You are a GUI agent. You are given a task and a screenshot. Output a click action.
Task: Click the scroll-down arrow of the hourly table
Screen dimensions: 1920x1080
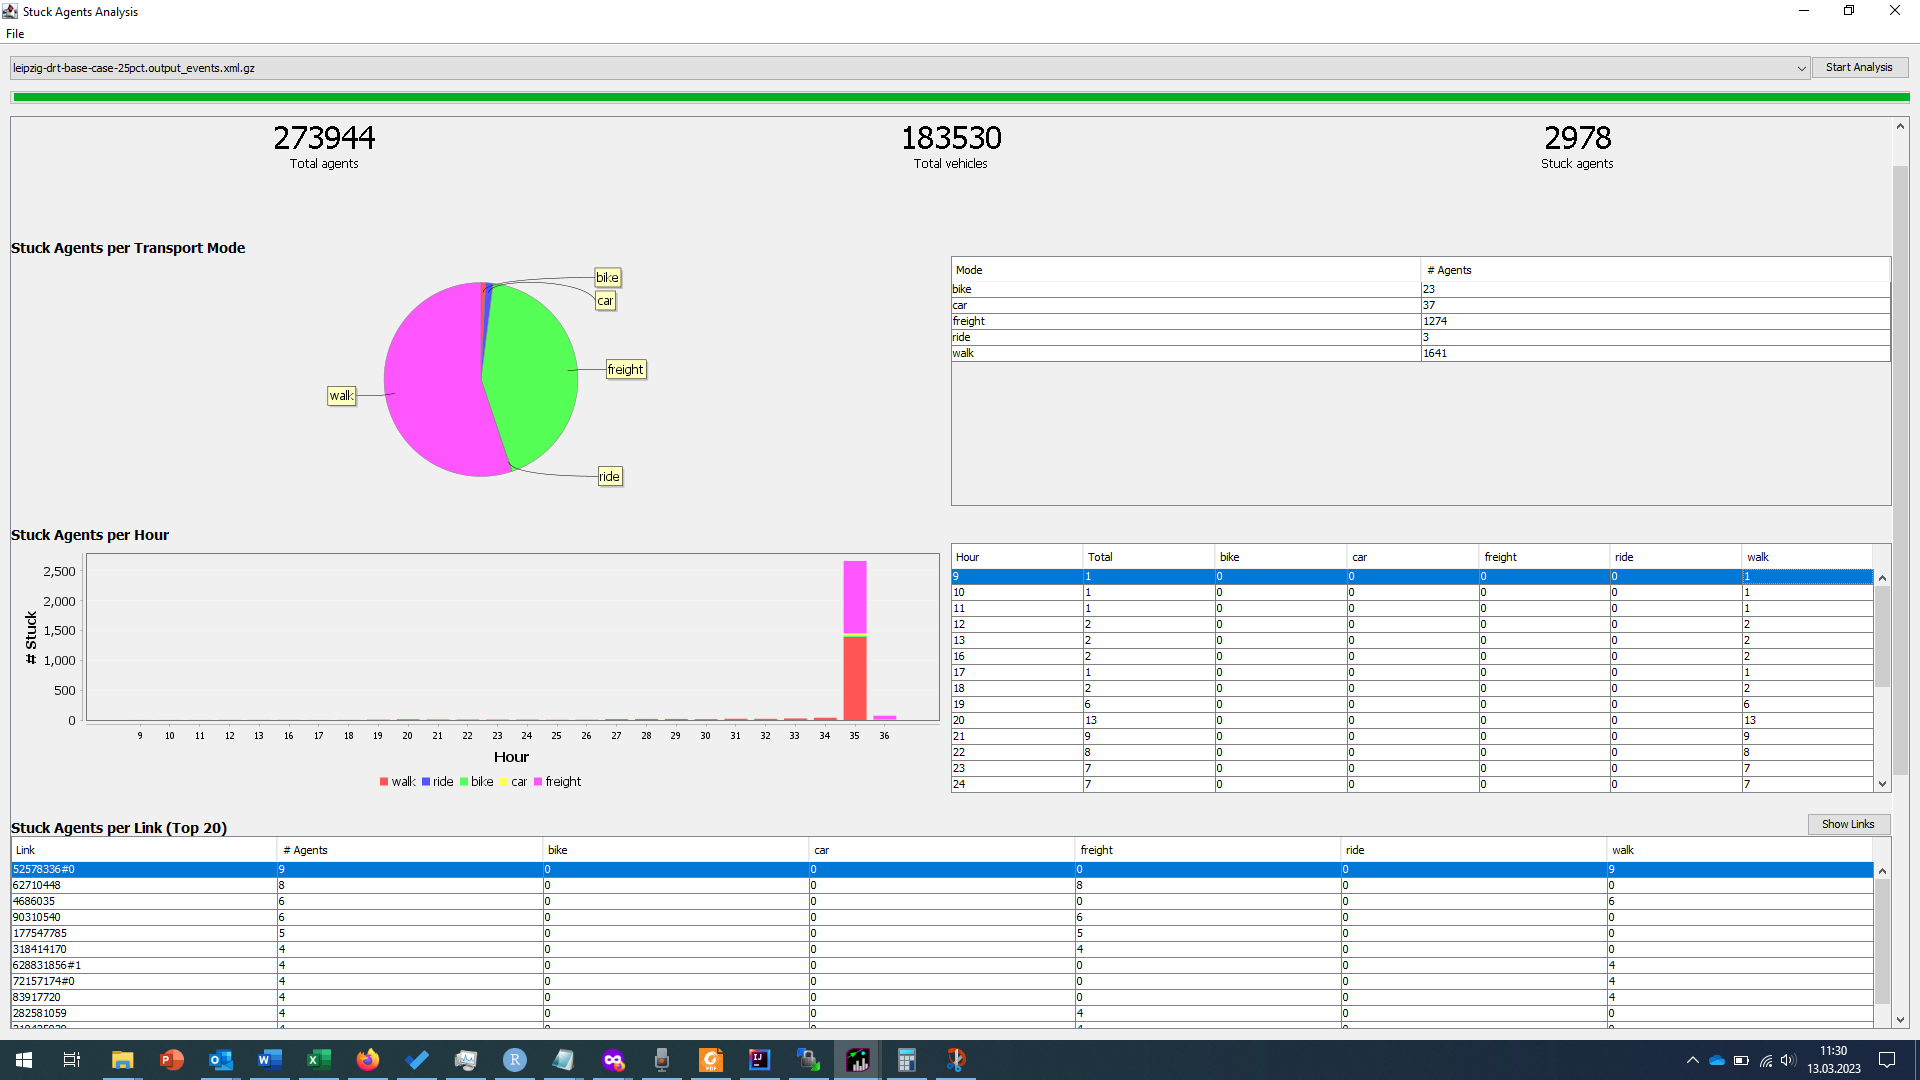pyautogui.click(x=1883, y=783)
